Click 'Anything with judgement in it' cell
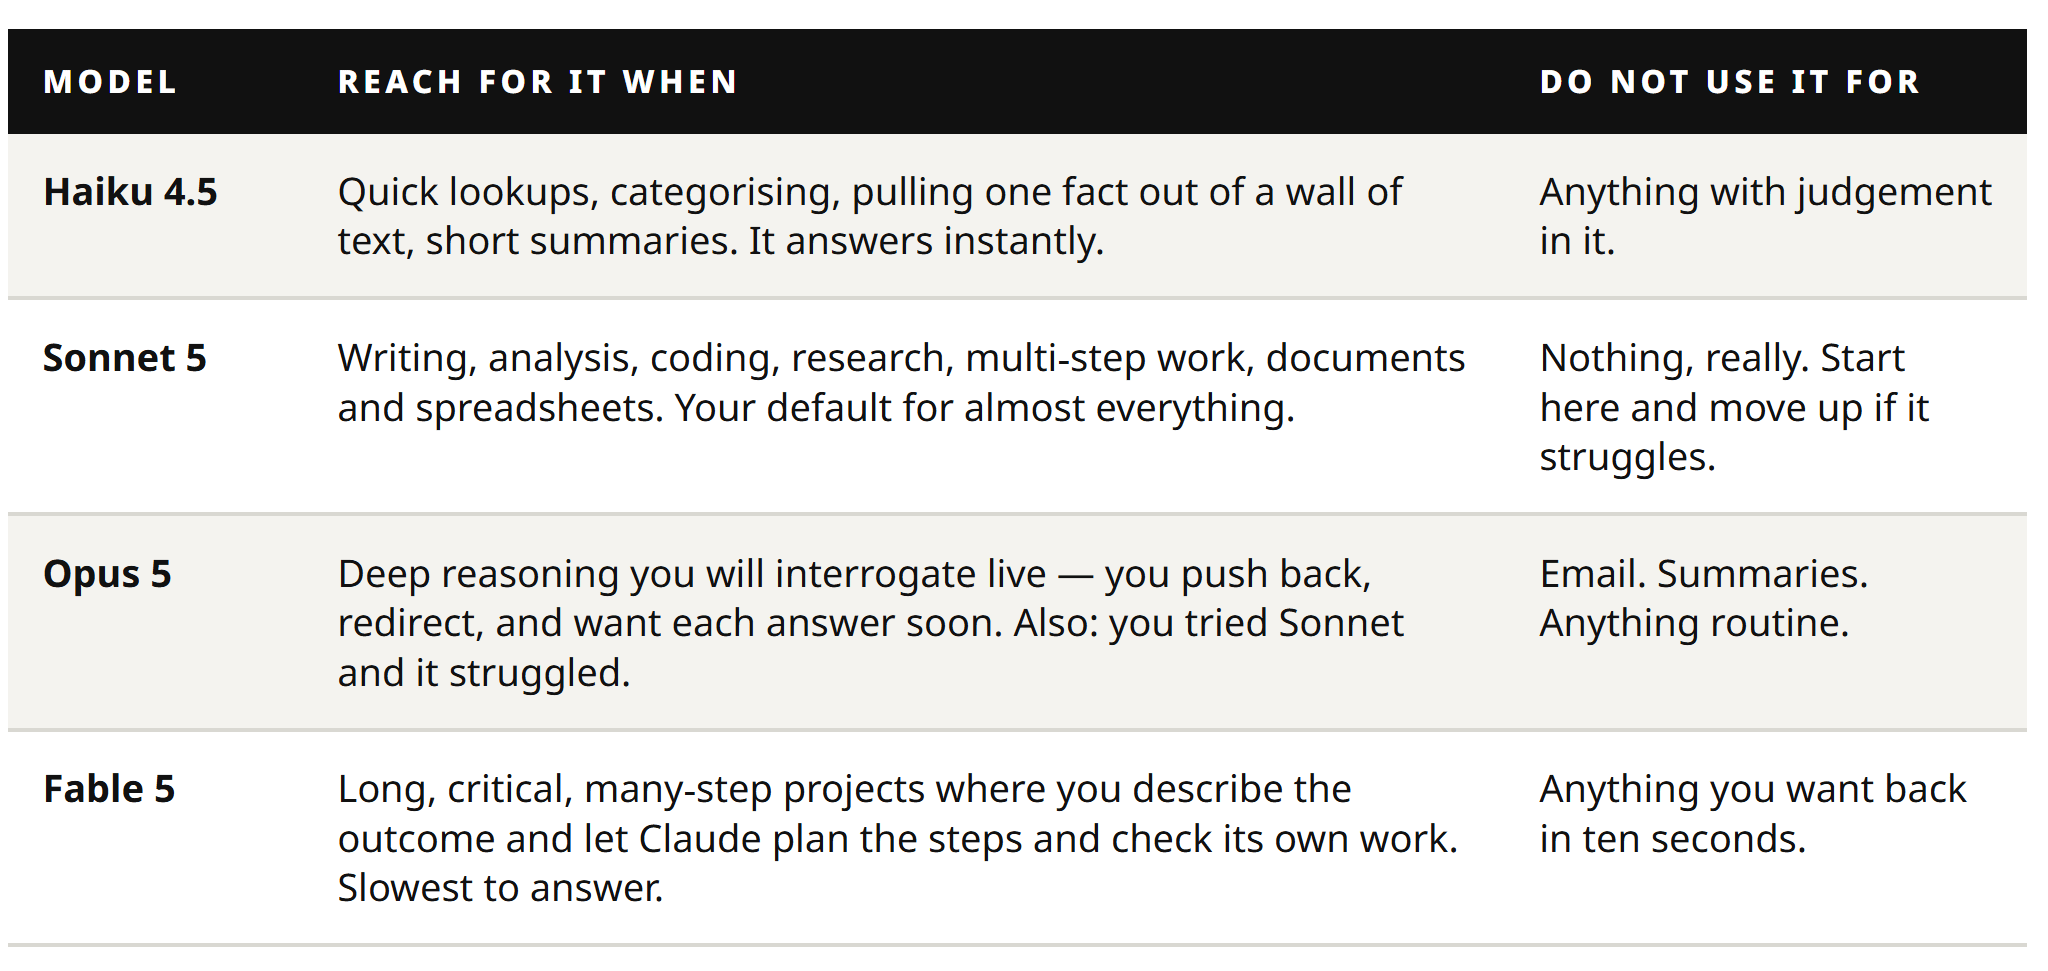 [x=1765, y=216]
